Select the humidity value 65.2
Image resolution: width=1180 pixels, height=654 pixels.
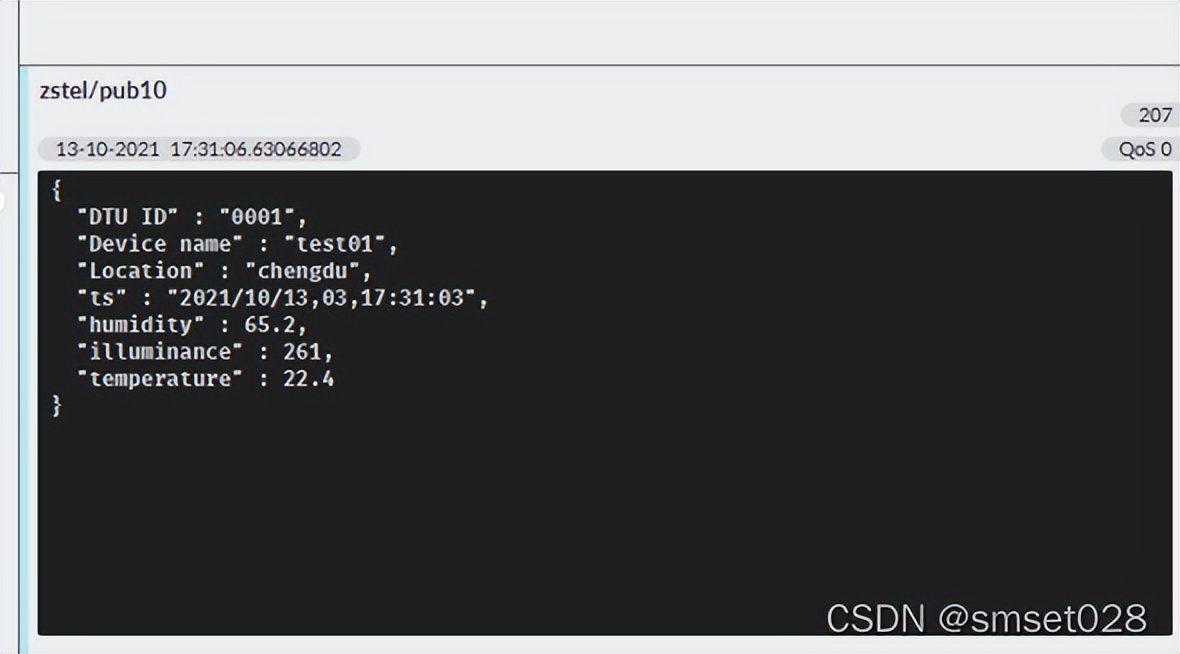tap(270, 325)
